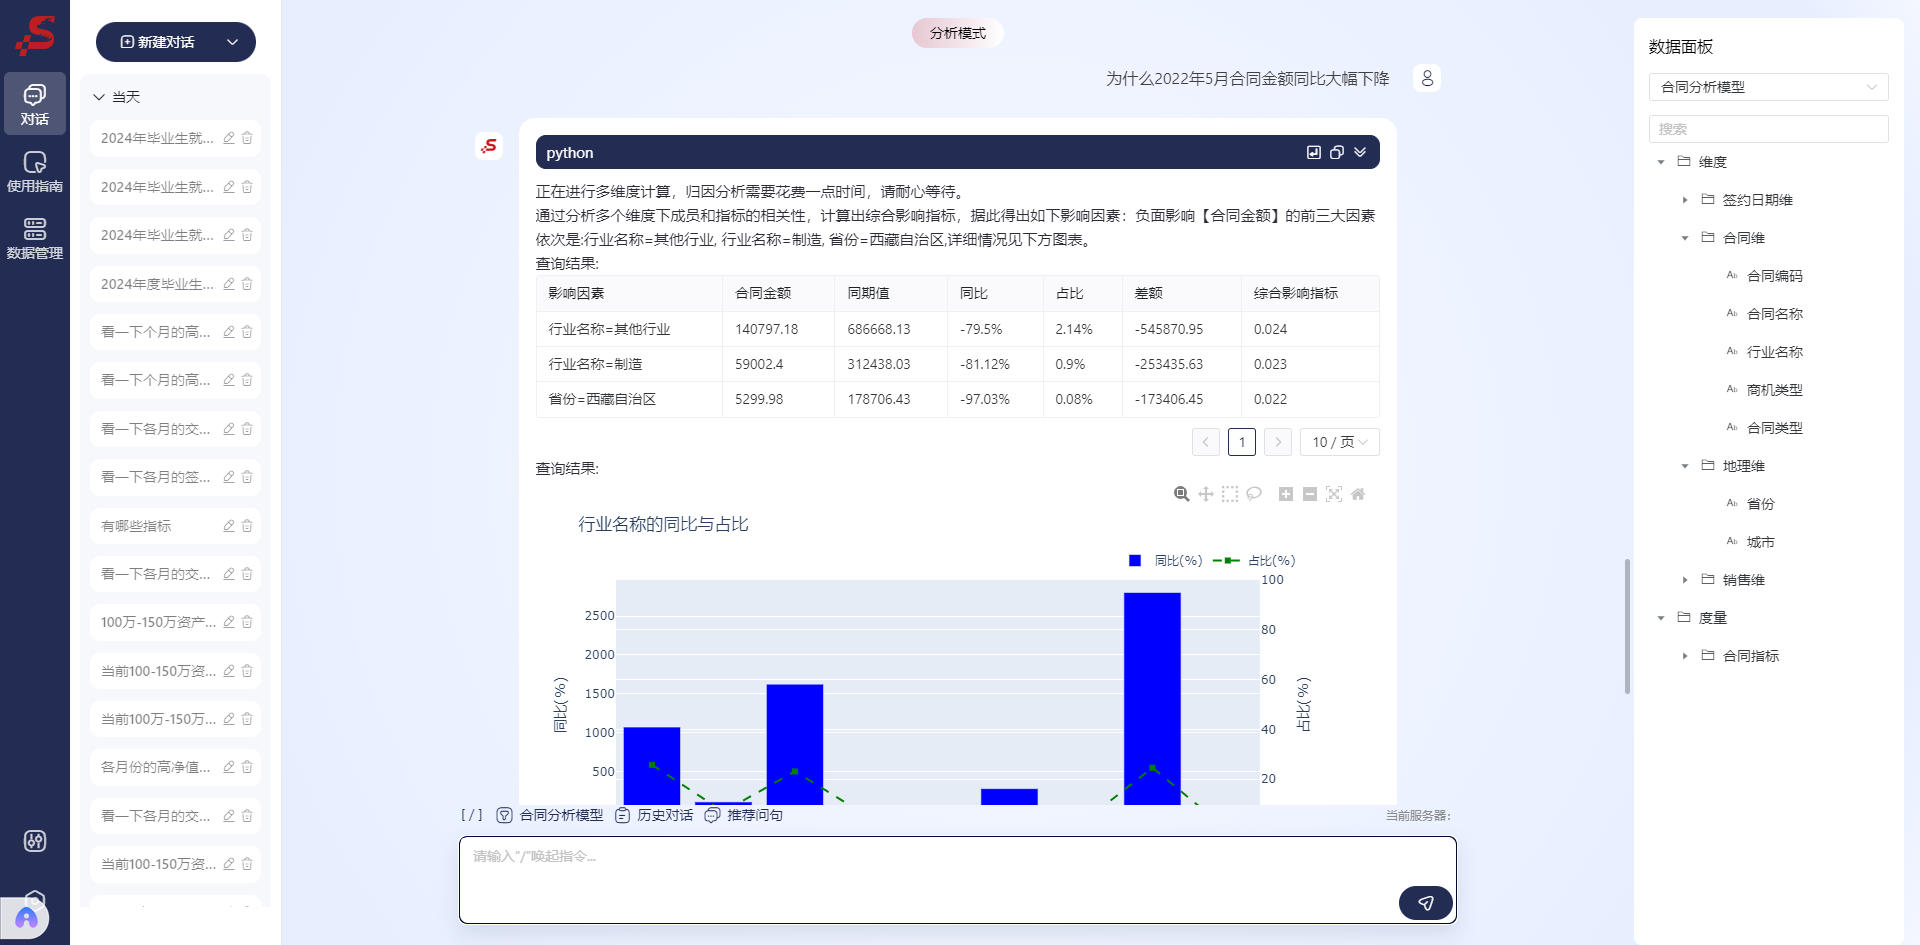Click the 行业名称=其他行业 table cell

[x=629, y=329]
